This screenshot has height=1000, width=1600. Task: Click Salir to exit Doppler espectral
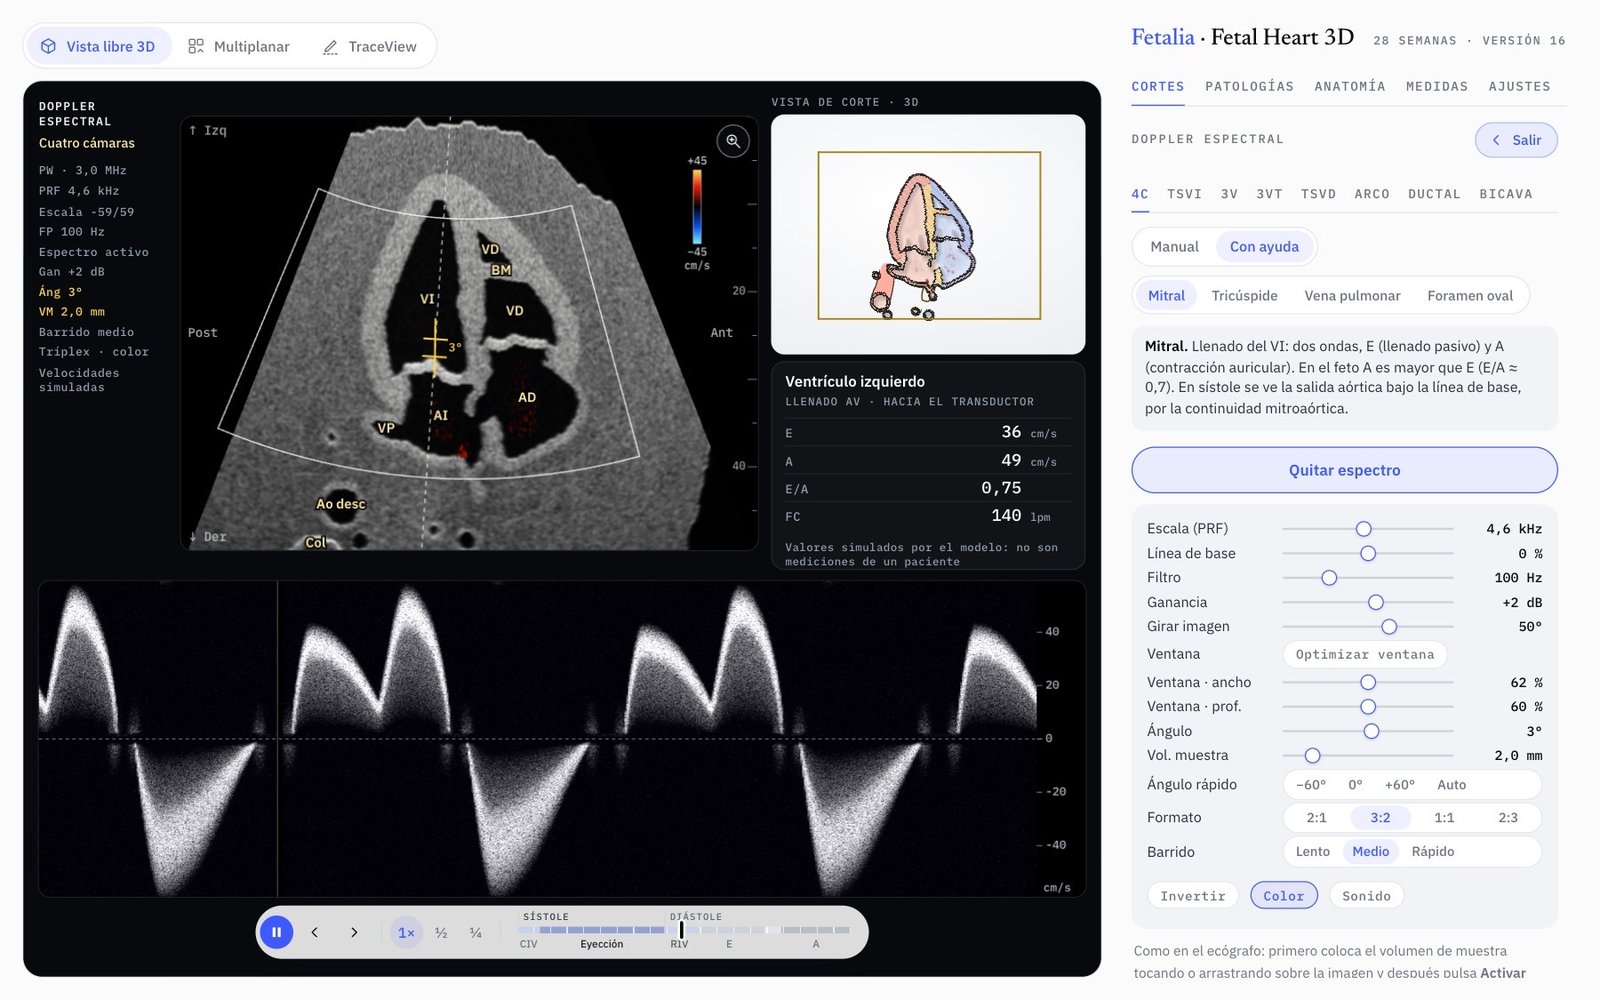(1516, 140)
